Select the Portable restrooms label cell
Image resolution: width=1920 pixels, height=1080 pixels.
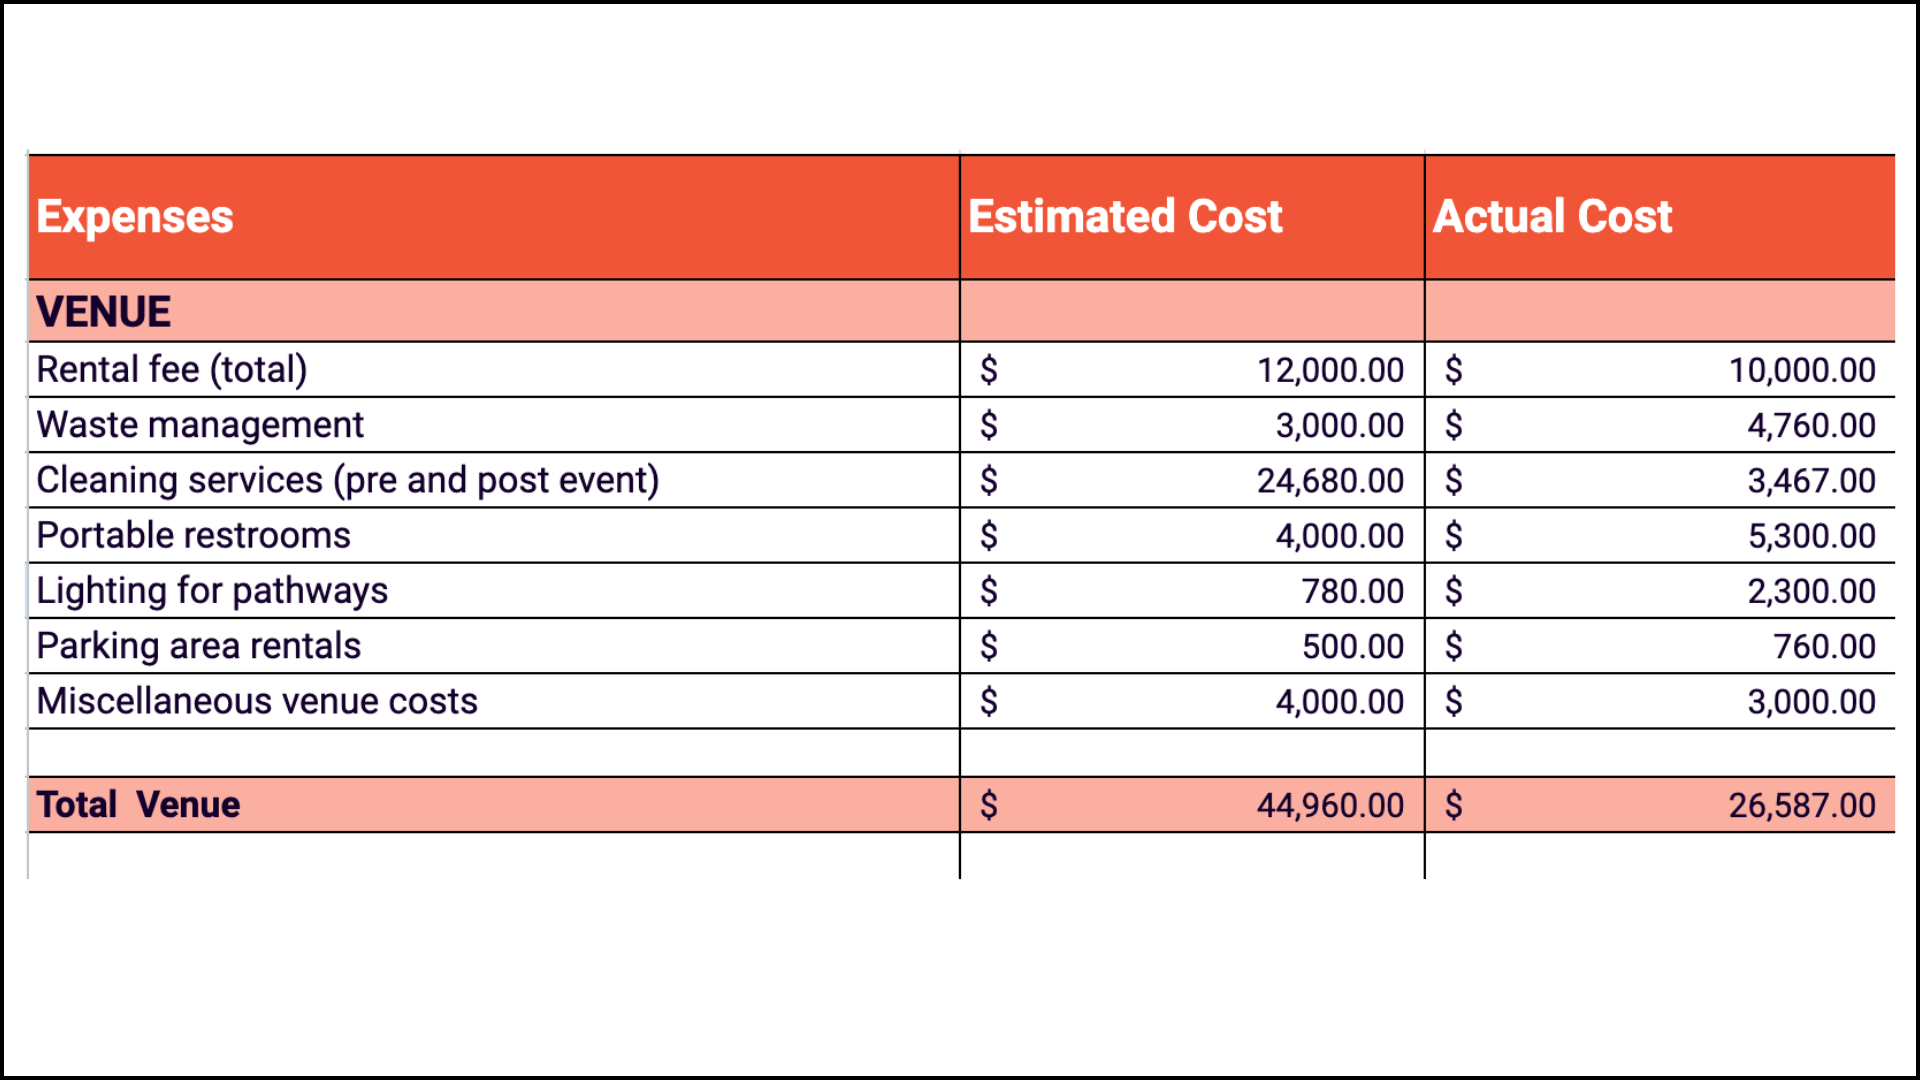click(x=193, y=536)
